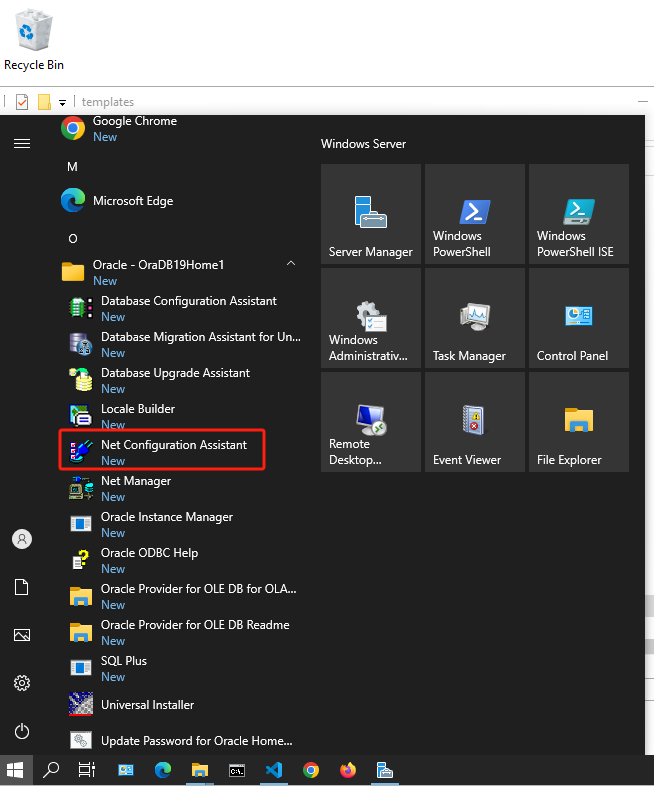Open Locale Builder

coord(183,416)
